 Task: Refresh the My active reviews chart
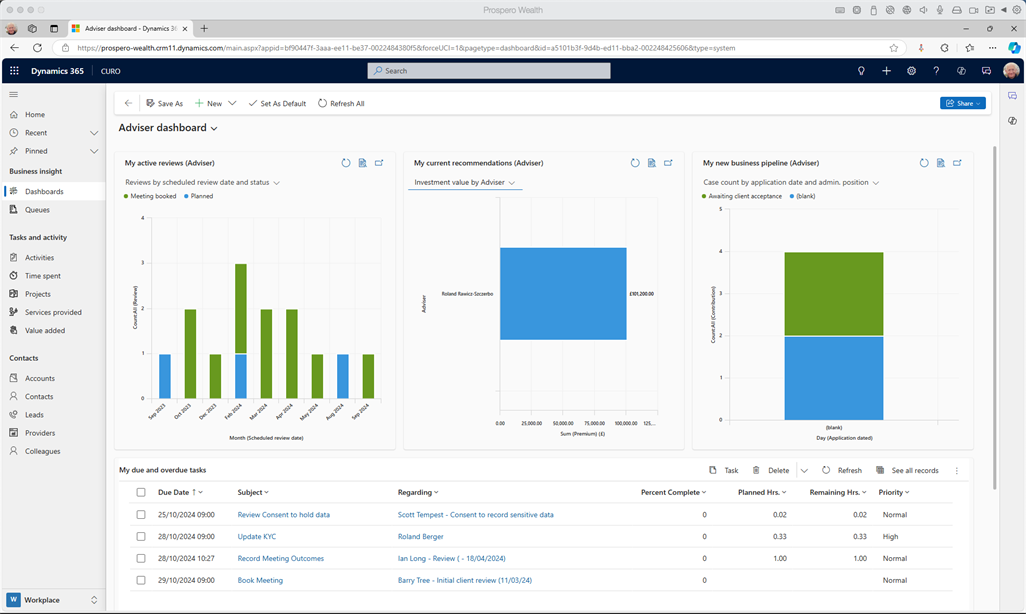(x=346, y=163)
